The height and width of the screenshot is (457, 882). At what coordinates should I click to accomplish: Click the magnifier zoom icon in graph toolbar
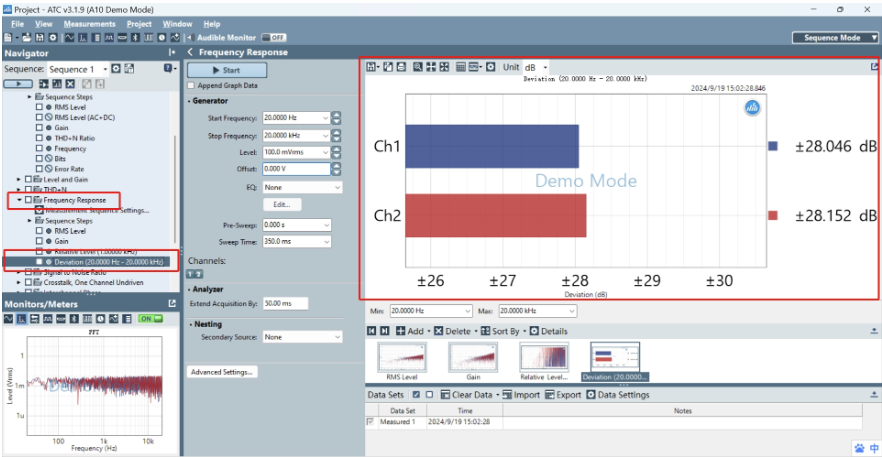coord(418,67)
